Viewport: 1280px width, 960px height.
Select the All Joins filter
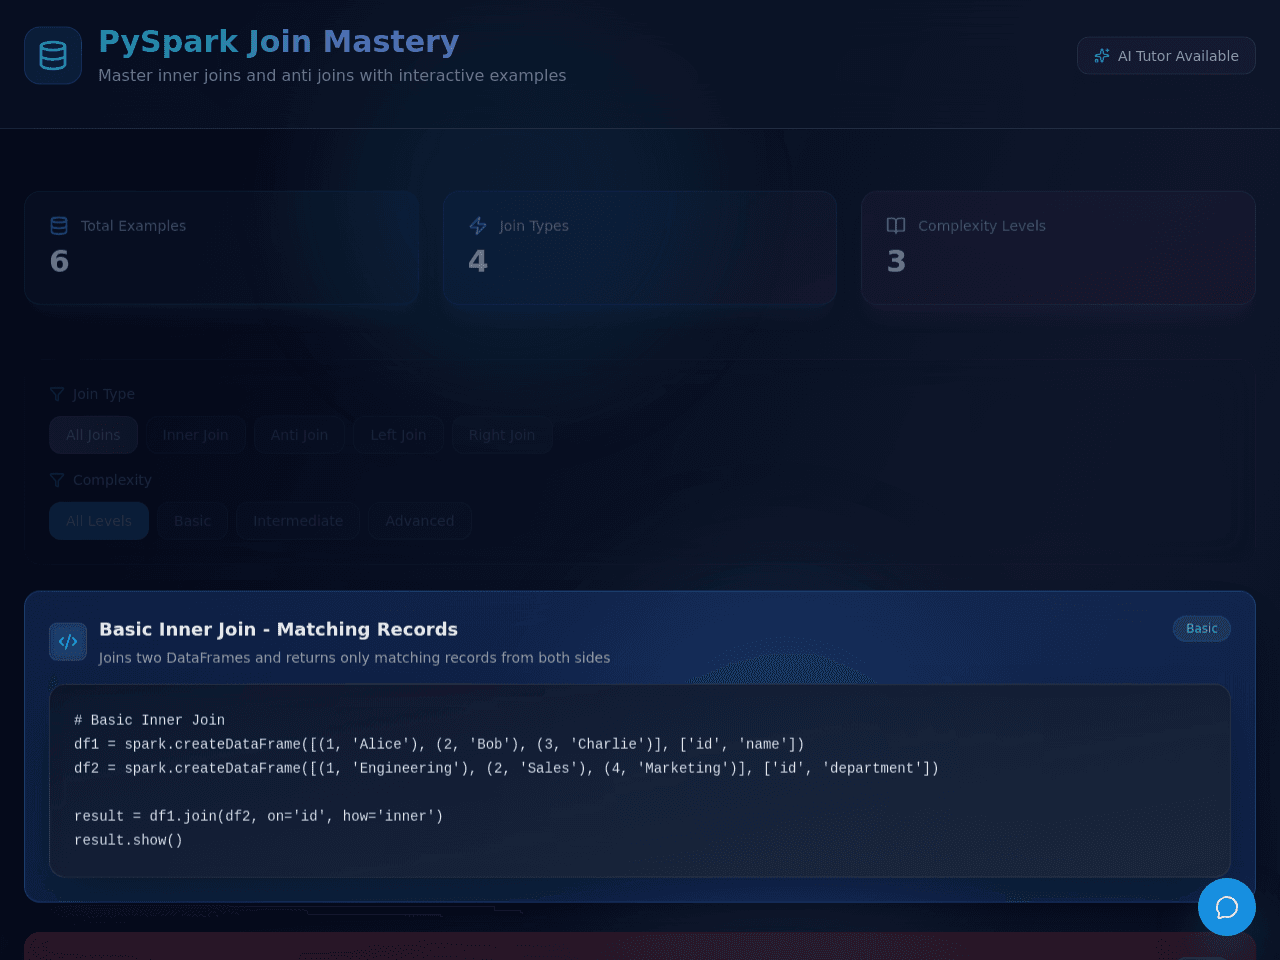coord(93,435)
